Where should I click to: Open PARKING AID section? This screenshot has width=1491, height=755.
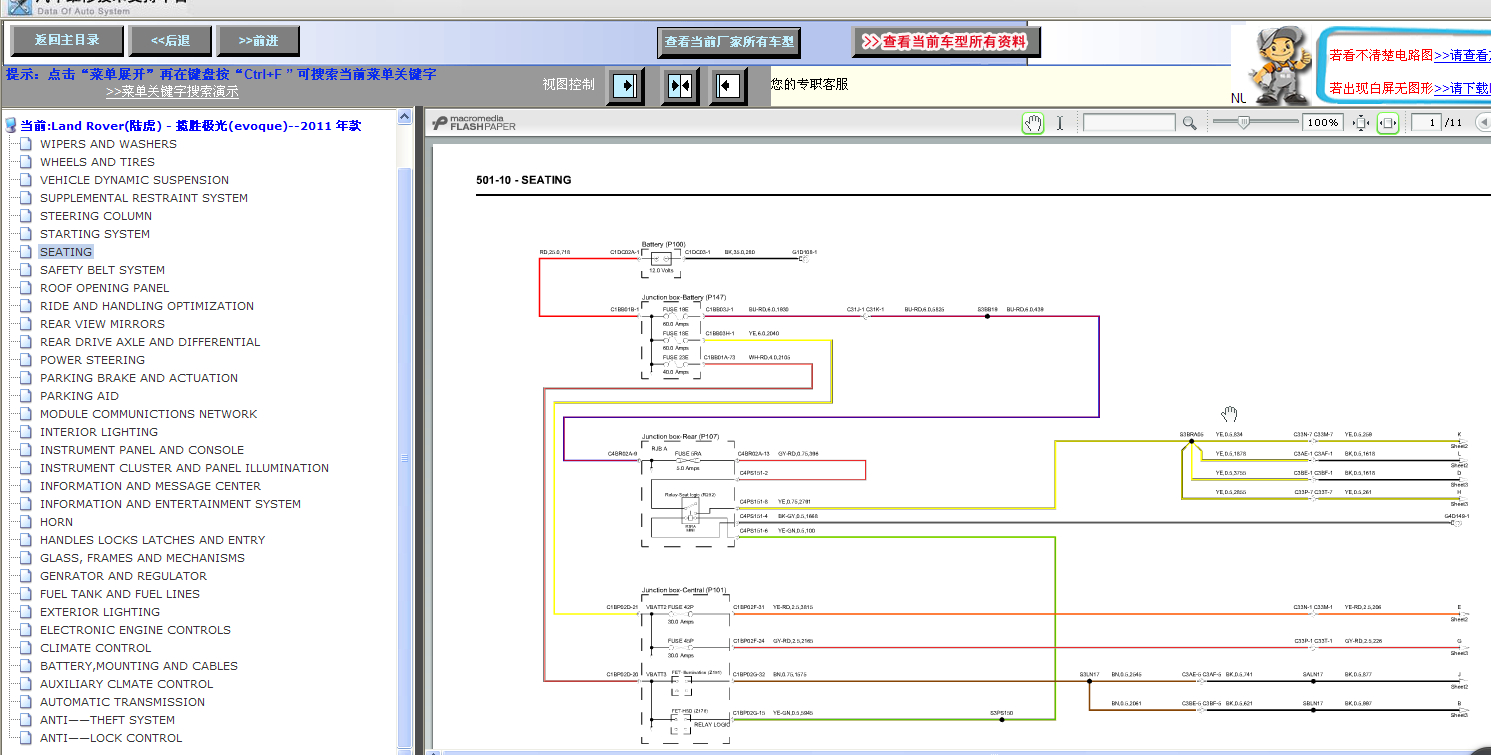click(x=79, y=396)
